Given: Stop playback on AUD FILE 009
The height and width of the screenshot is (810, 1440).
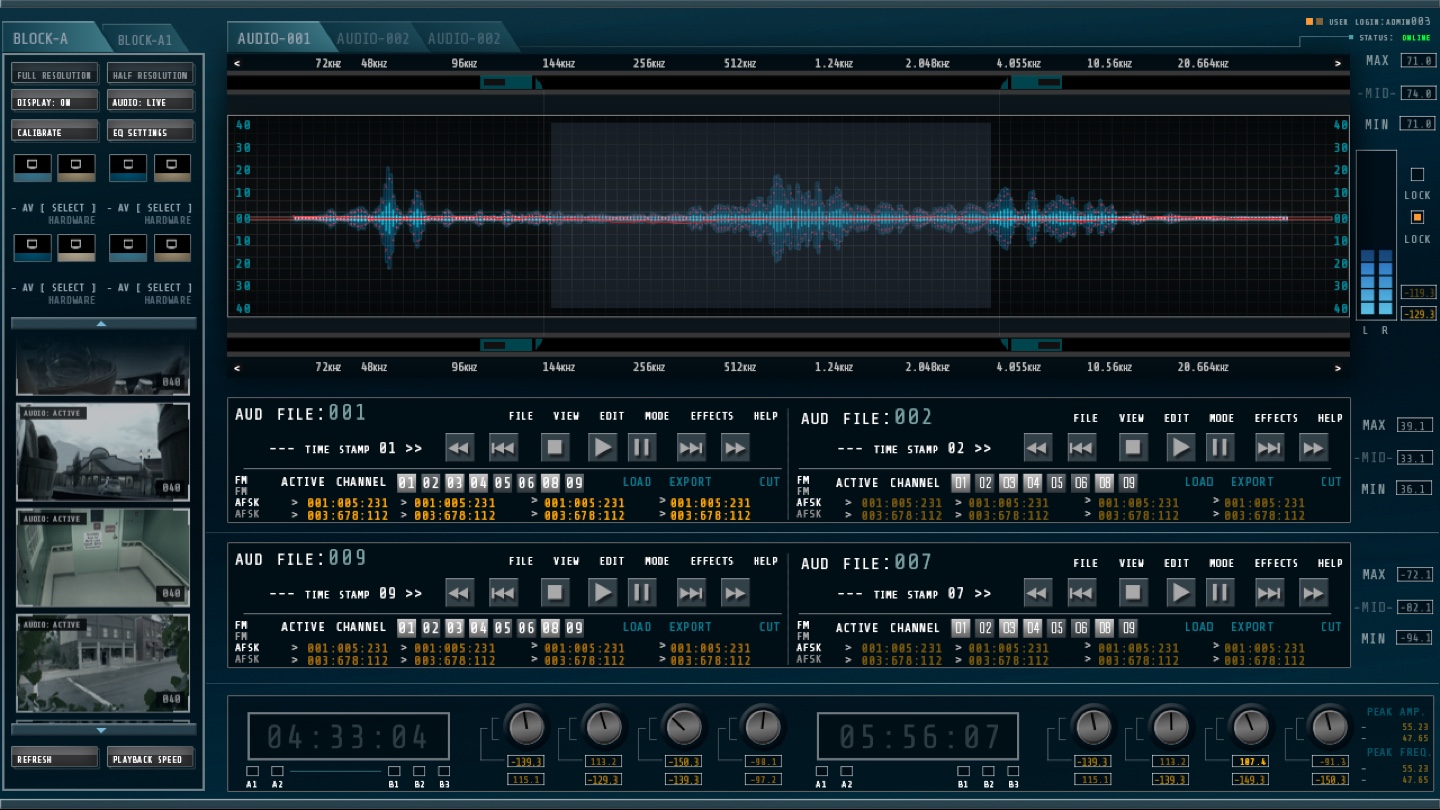Looking at the screenshot, I should coord(555,593).
